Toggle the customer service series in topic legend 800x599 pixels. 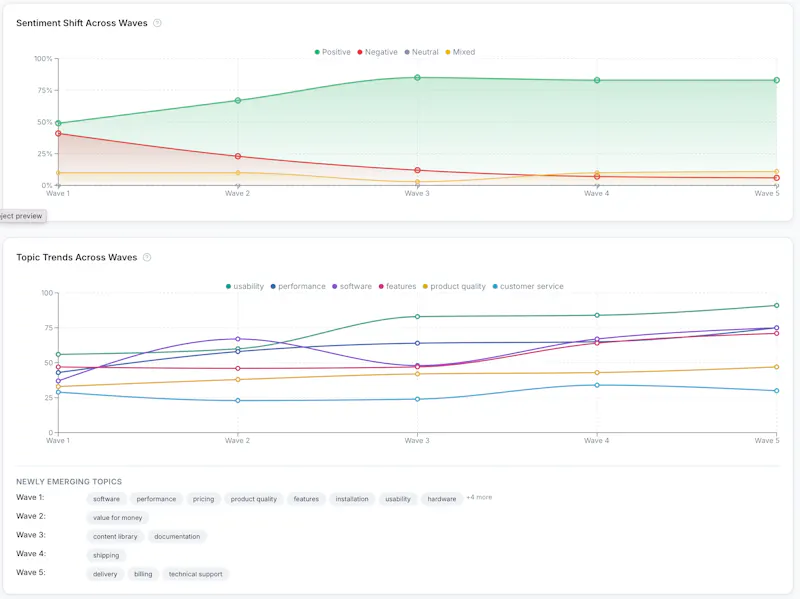pyautogui.click(x=528, y=286)
